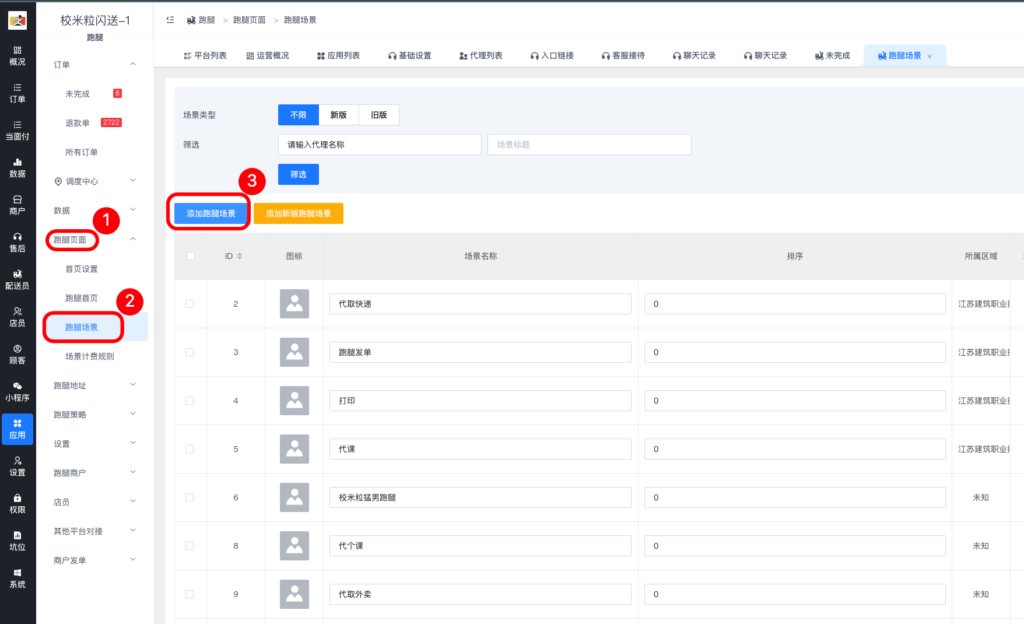Check the row checkbox for ID 2
This screenshot has height=624, width=1024.
[190, 303]
